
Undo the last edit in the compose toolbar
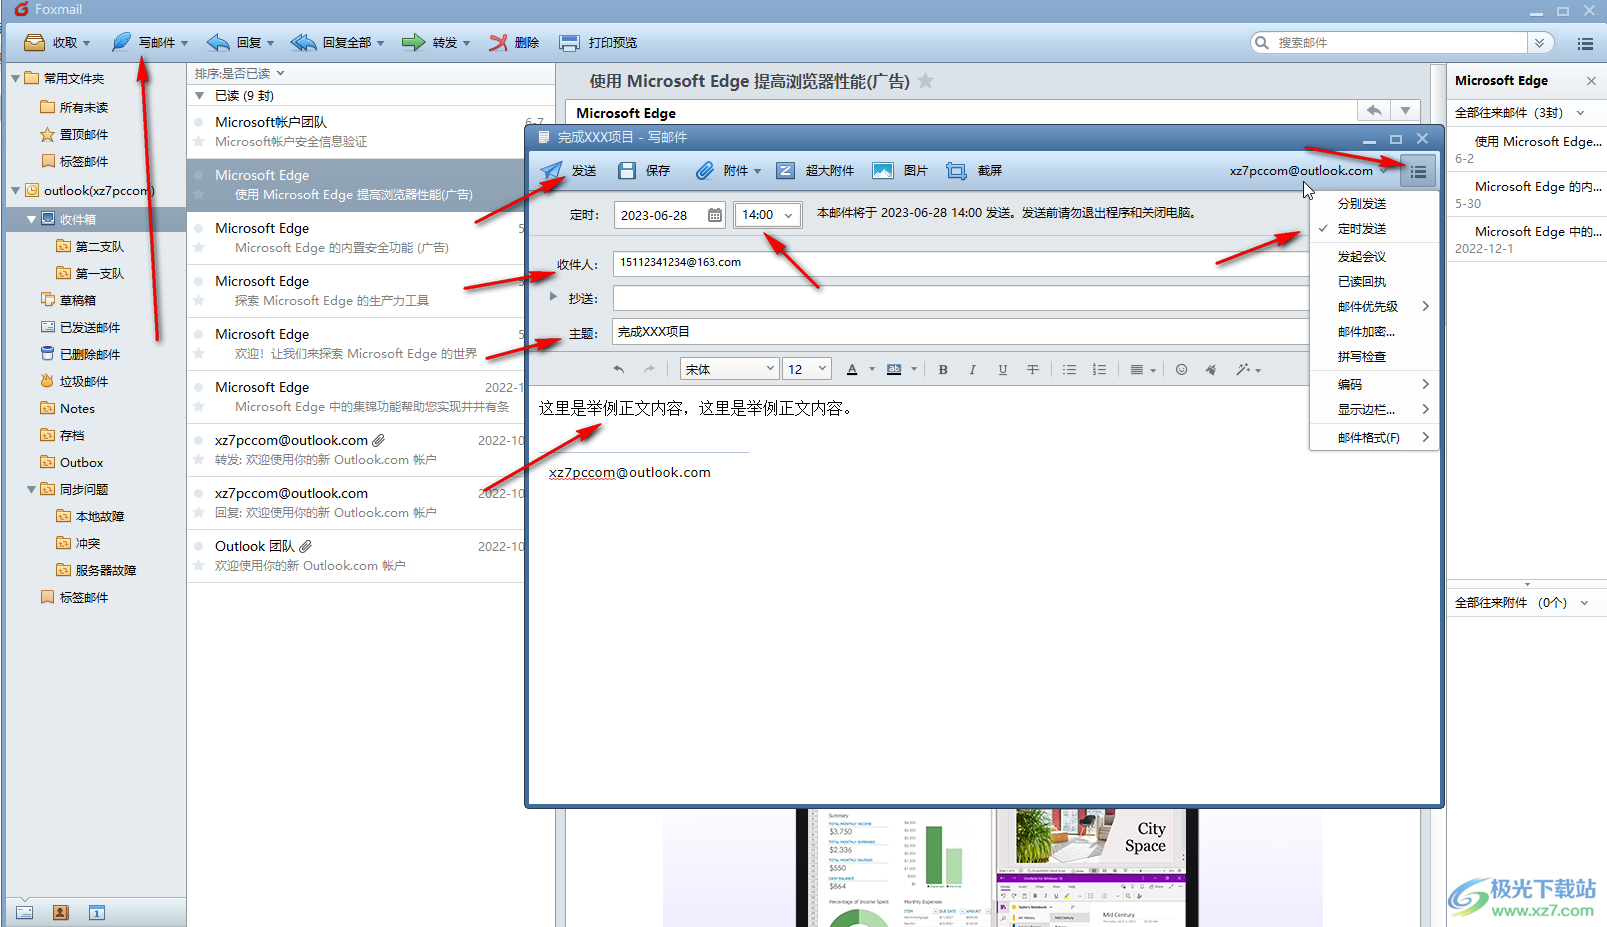(x=619, y=370)
